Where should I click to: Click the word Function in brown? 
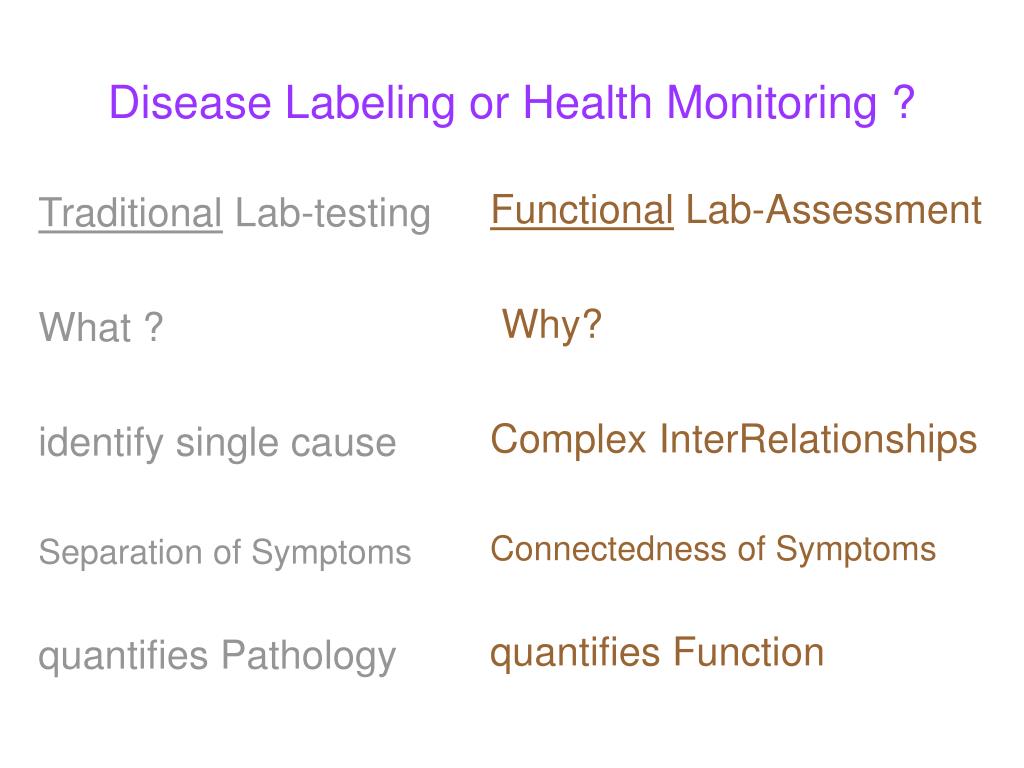point(748,652)
